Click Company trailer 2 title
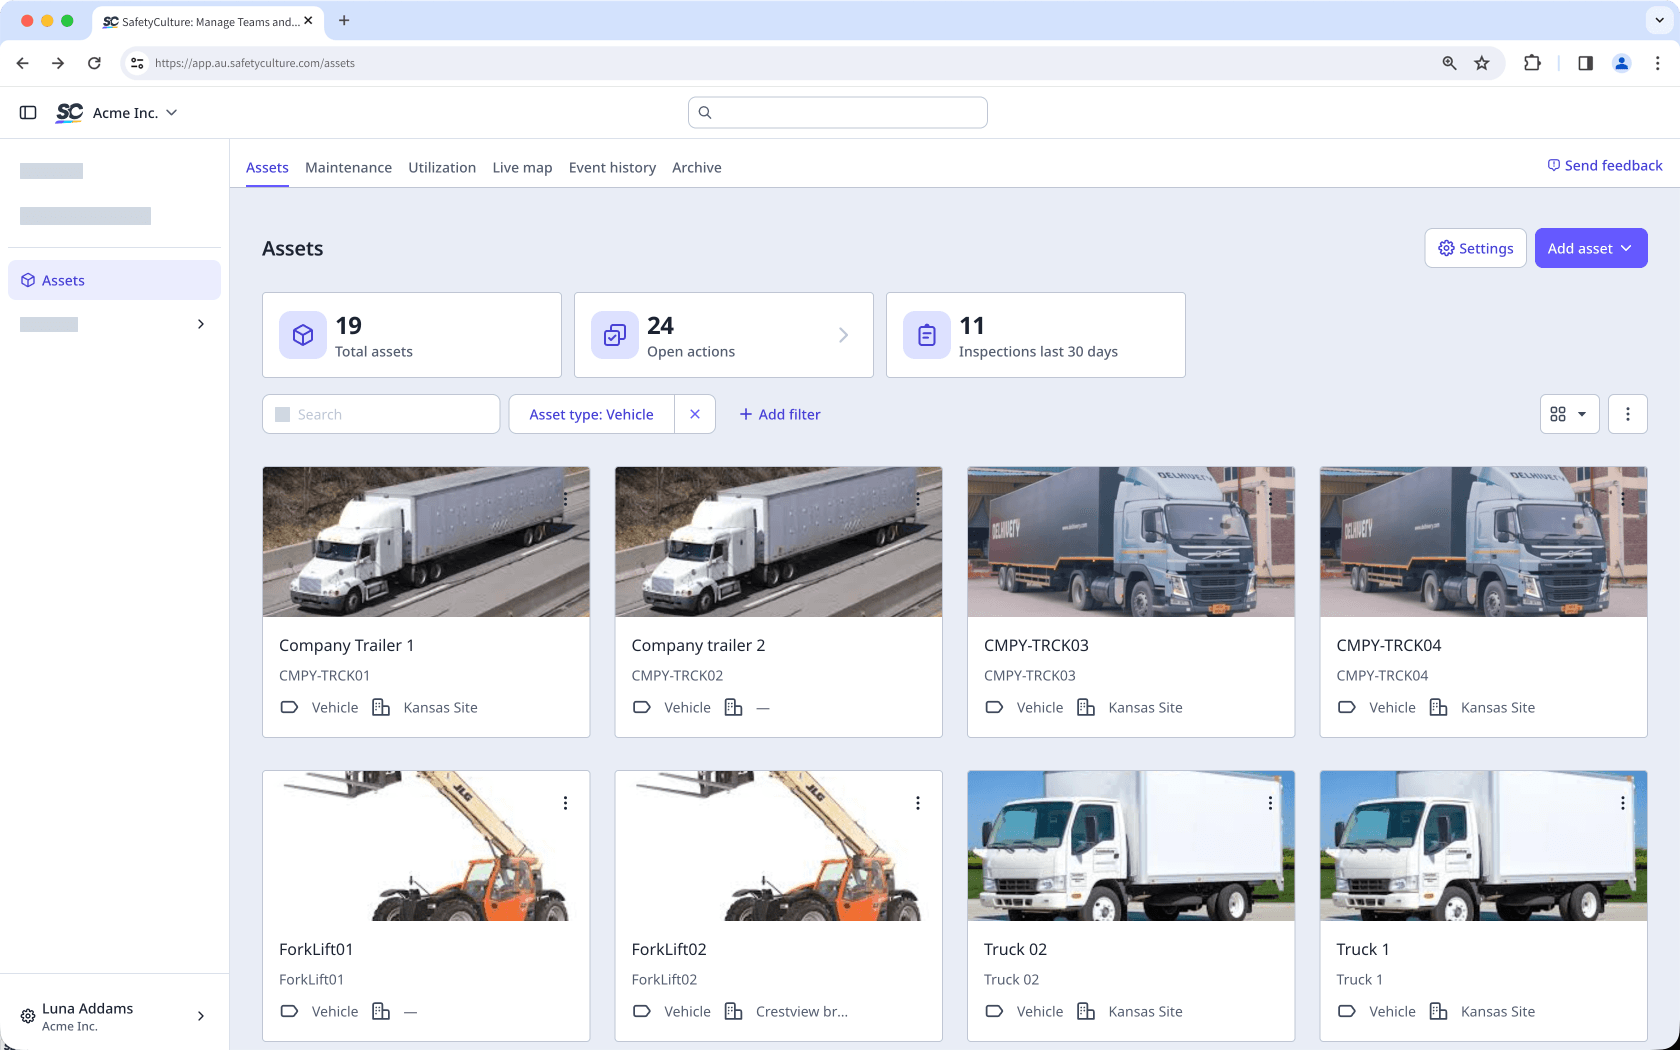This screenshot has height=1050, width=1680. [698, 645]
